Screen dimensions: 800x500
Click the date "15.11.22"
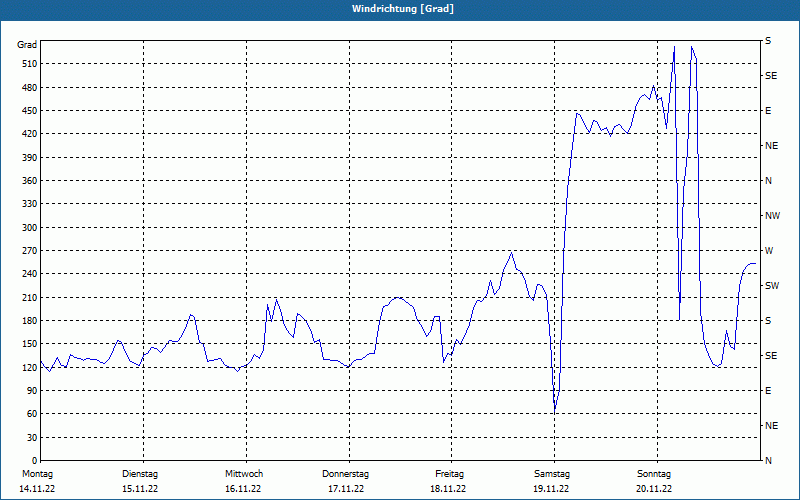140,489
